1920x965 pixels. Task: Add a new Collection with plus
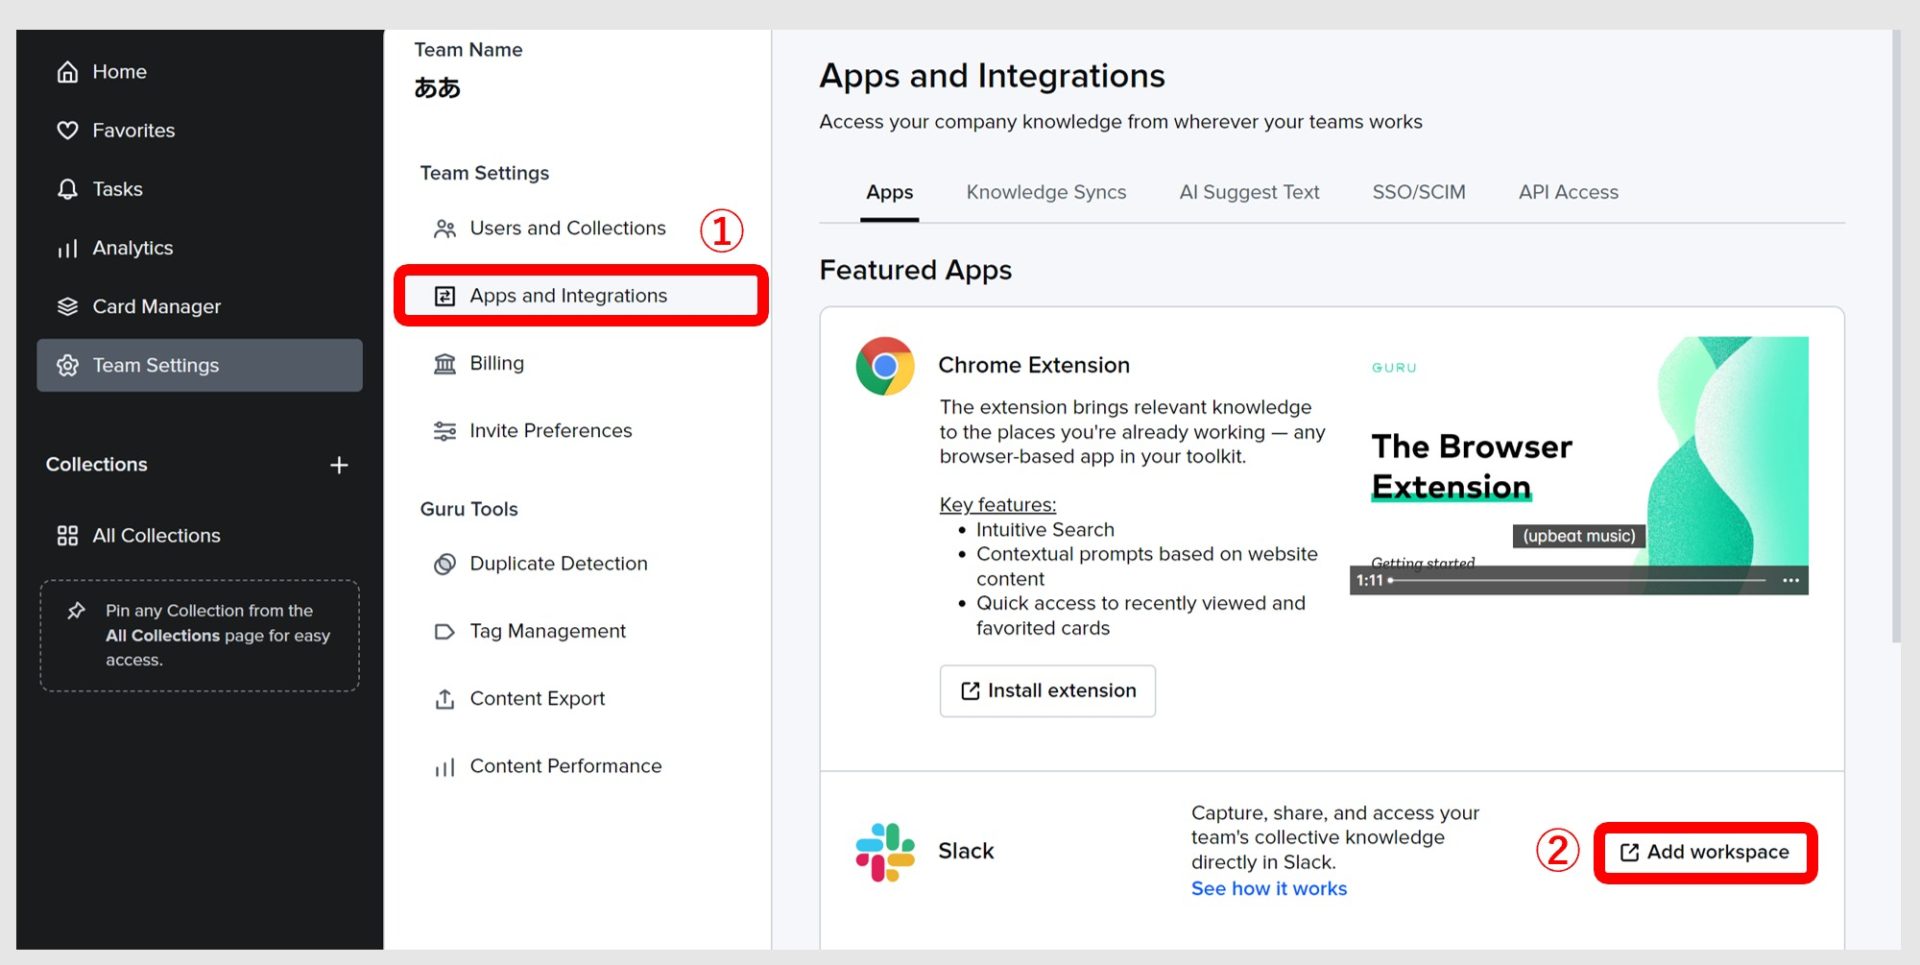point(339,465)
